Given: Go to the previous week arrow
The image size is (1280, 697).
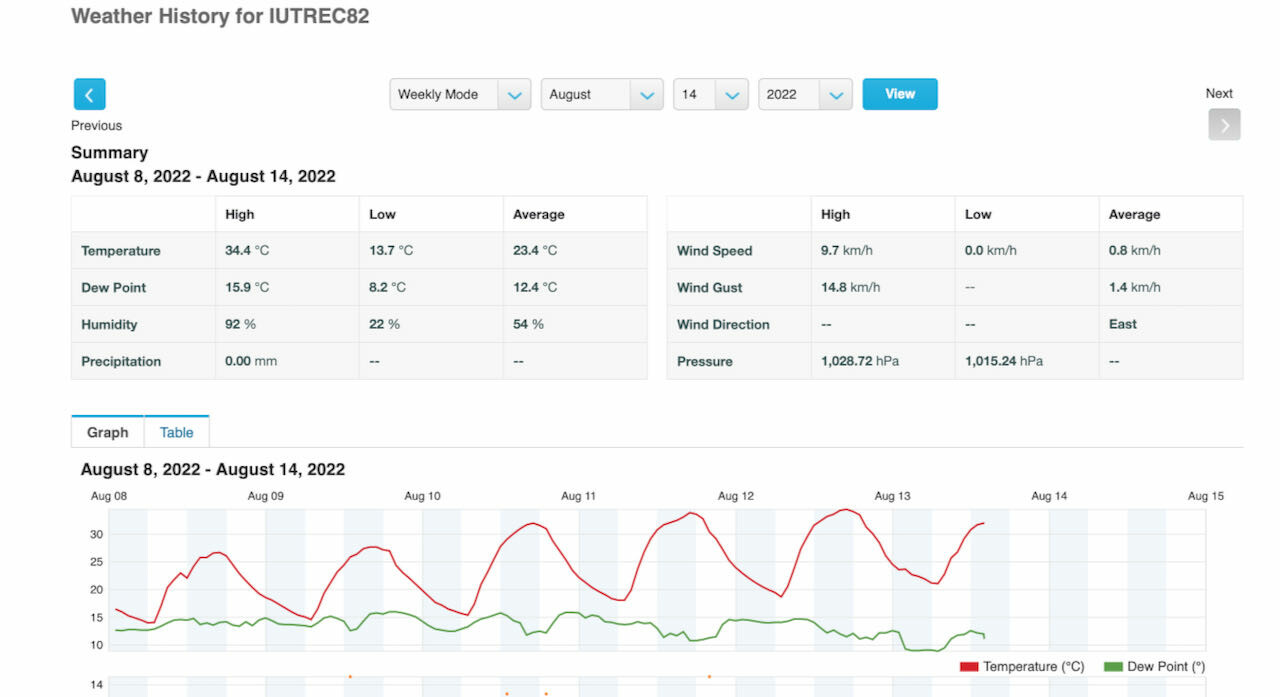Looking at the screenshot, I should point(89,94).
